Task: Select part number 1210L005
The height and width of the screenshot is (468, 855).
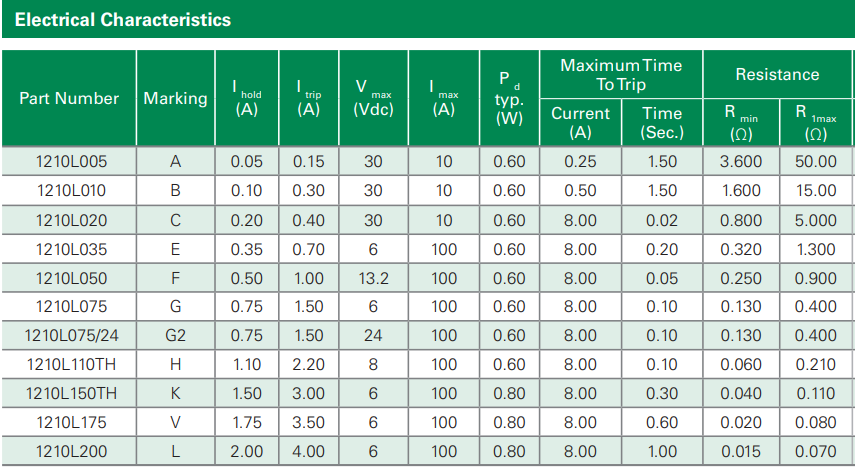Action: coord(70,161)
